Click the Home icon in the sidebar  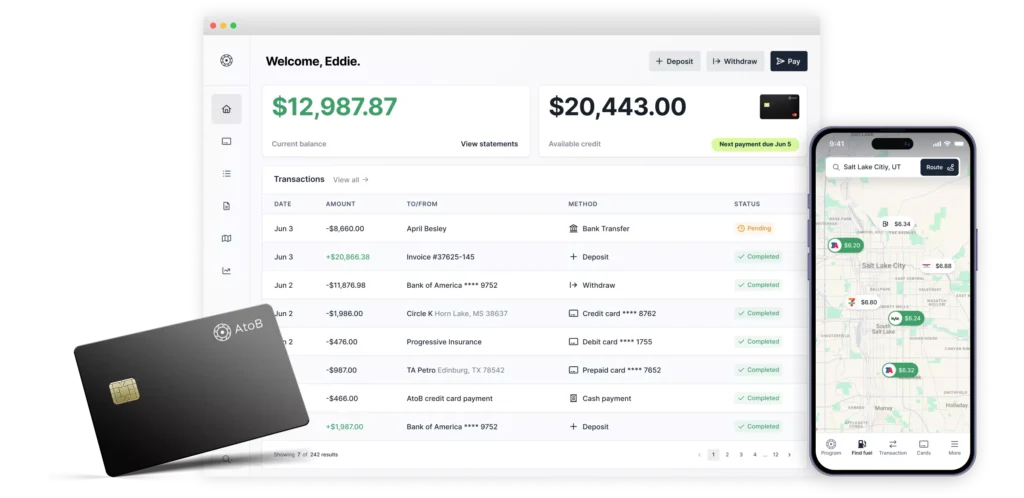tap(226, 109)
